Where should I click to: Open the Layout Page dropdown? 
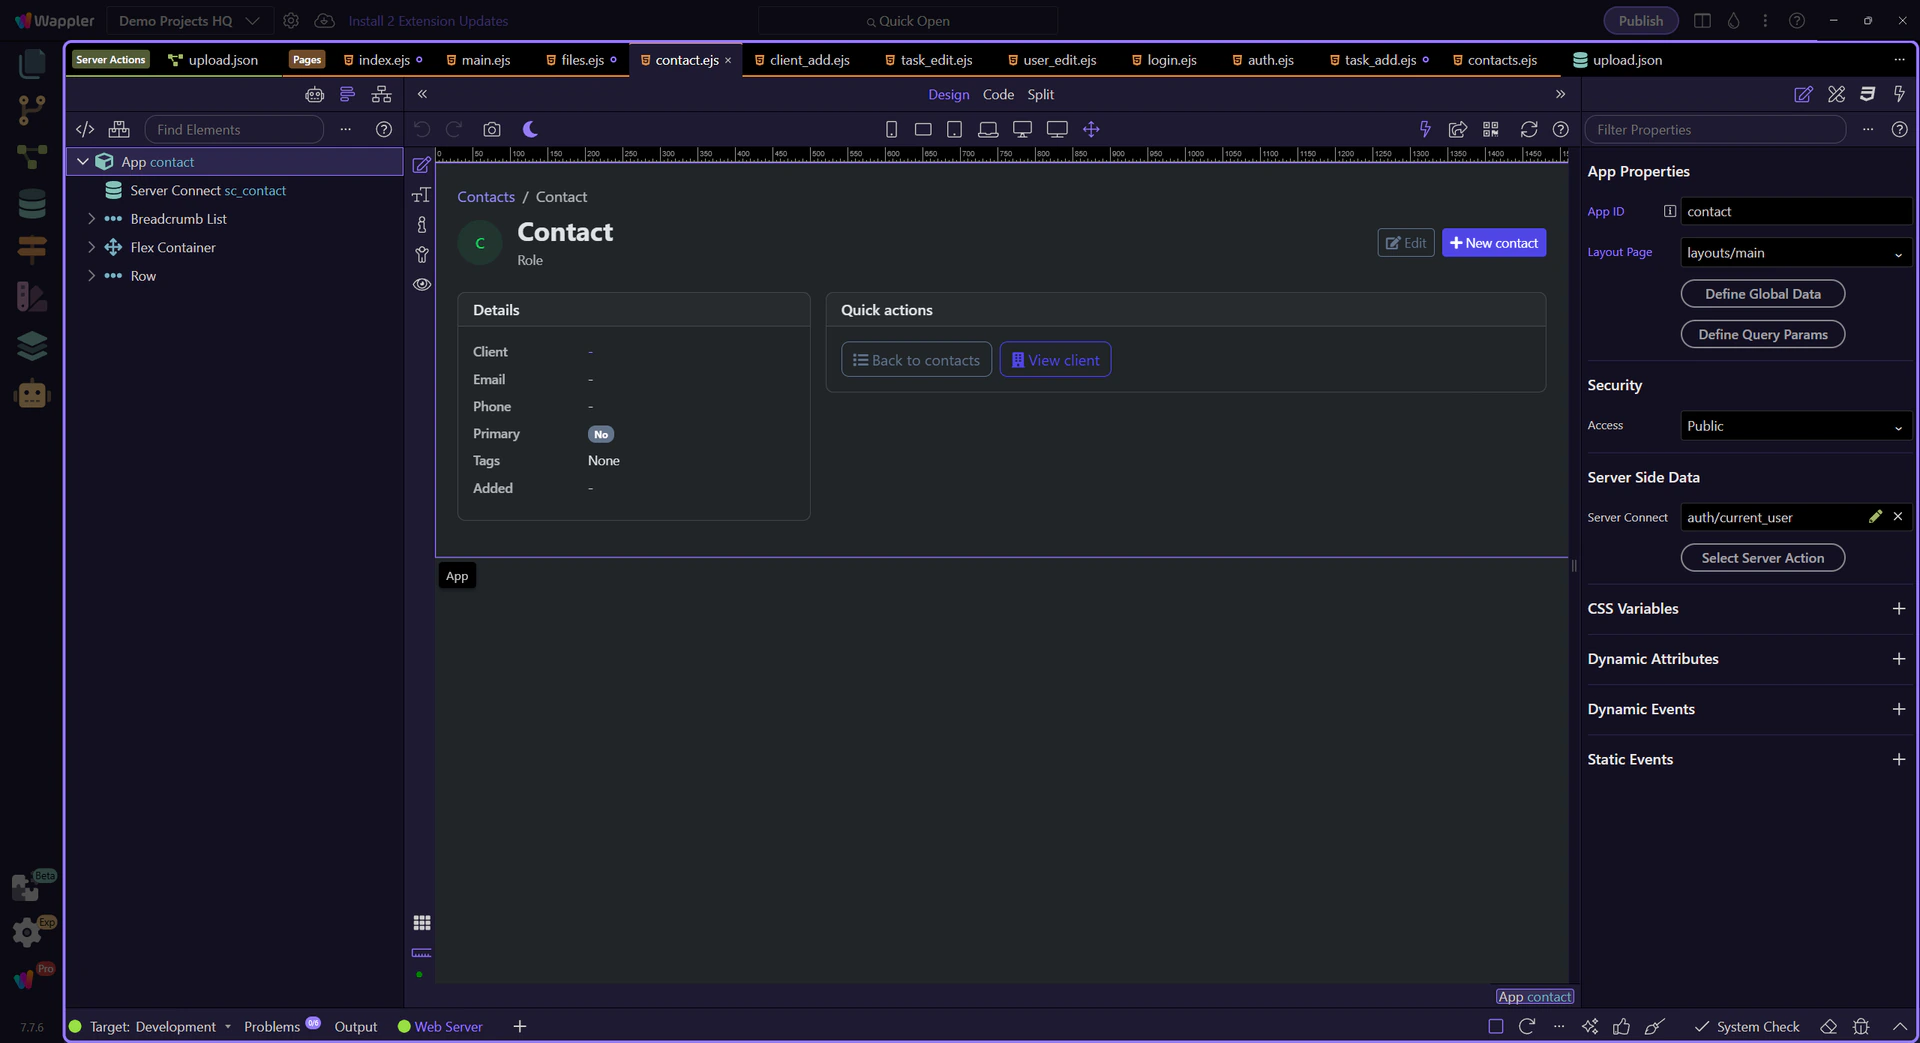[1795, 253]
